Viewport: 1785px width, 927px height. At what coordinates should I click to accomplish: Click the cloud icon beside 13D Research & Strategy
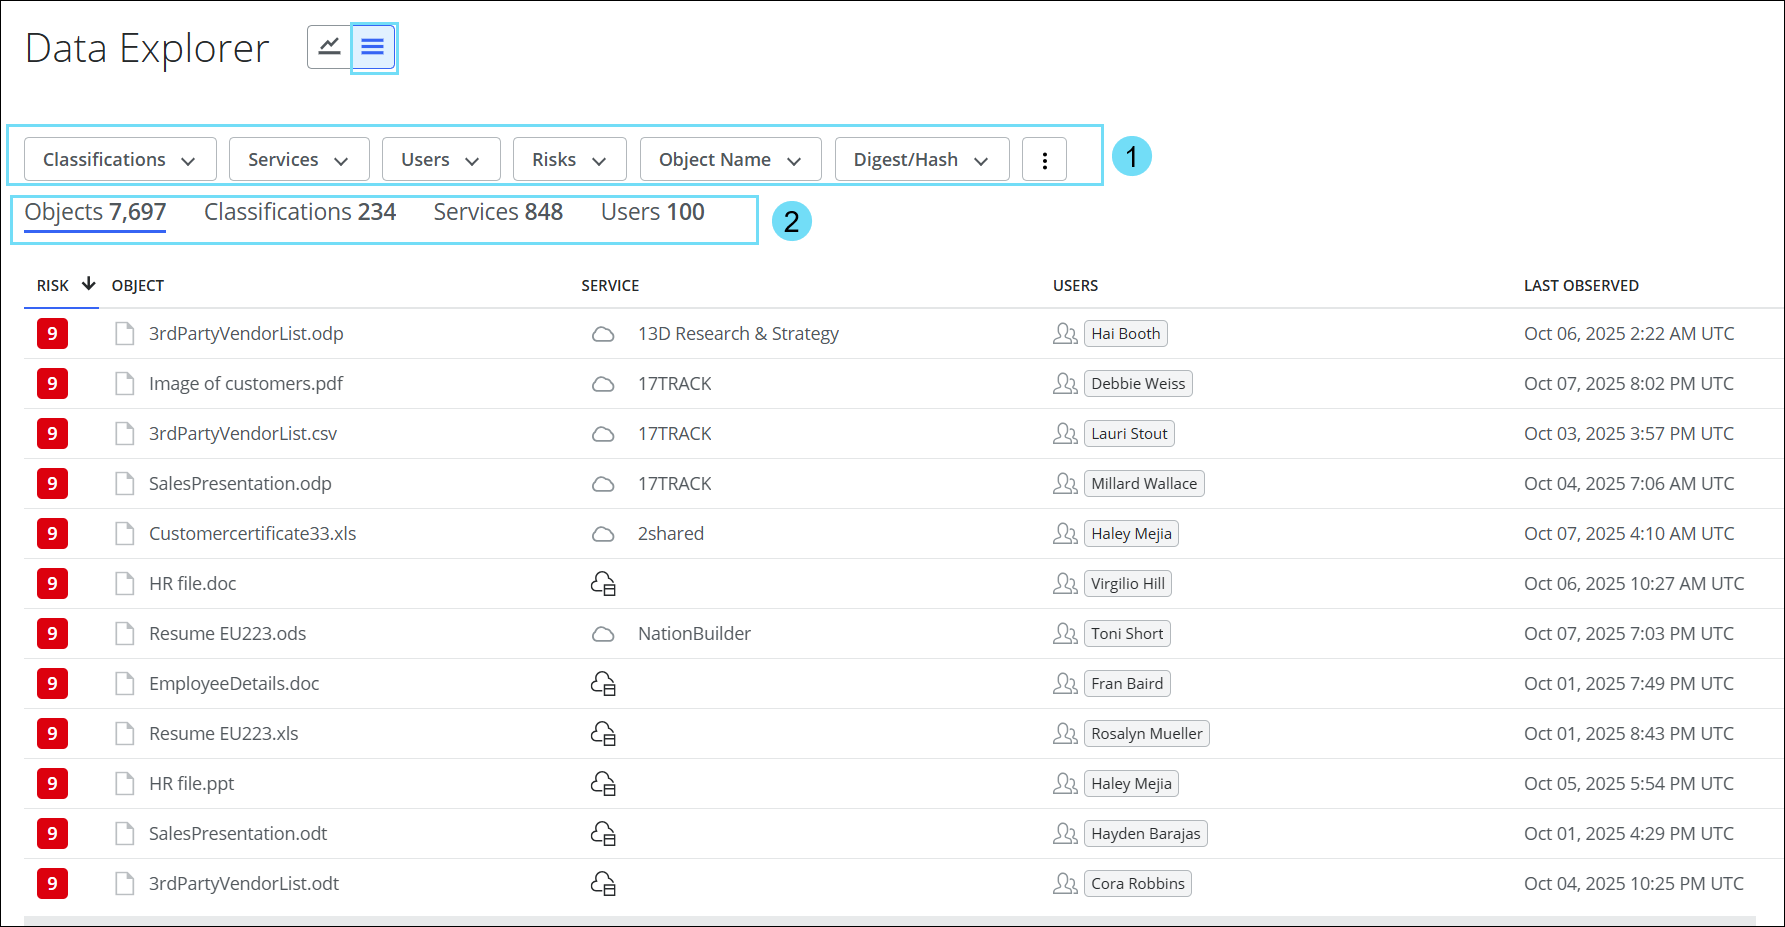tap(603, 333)
